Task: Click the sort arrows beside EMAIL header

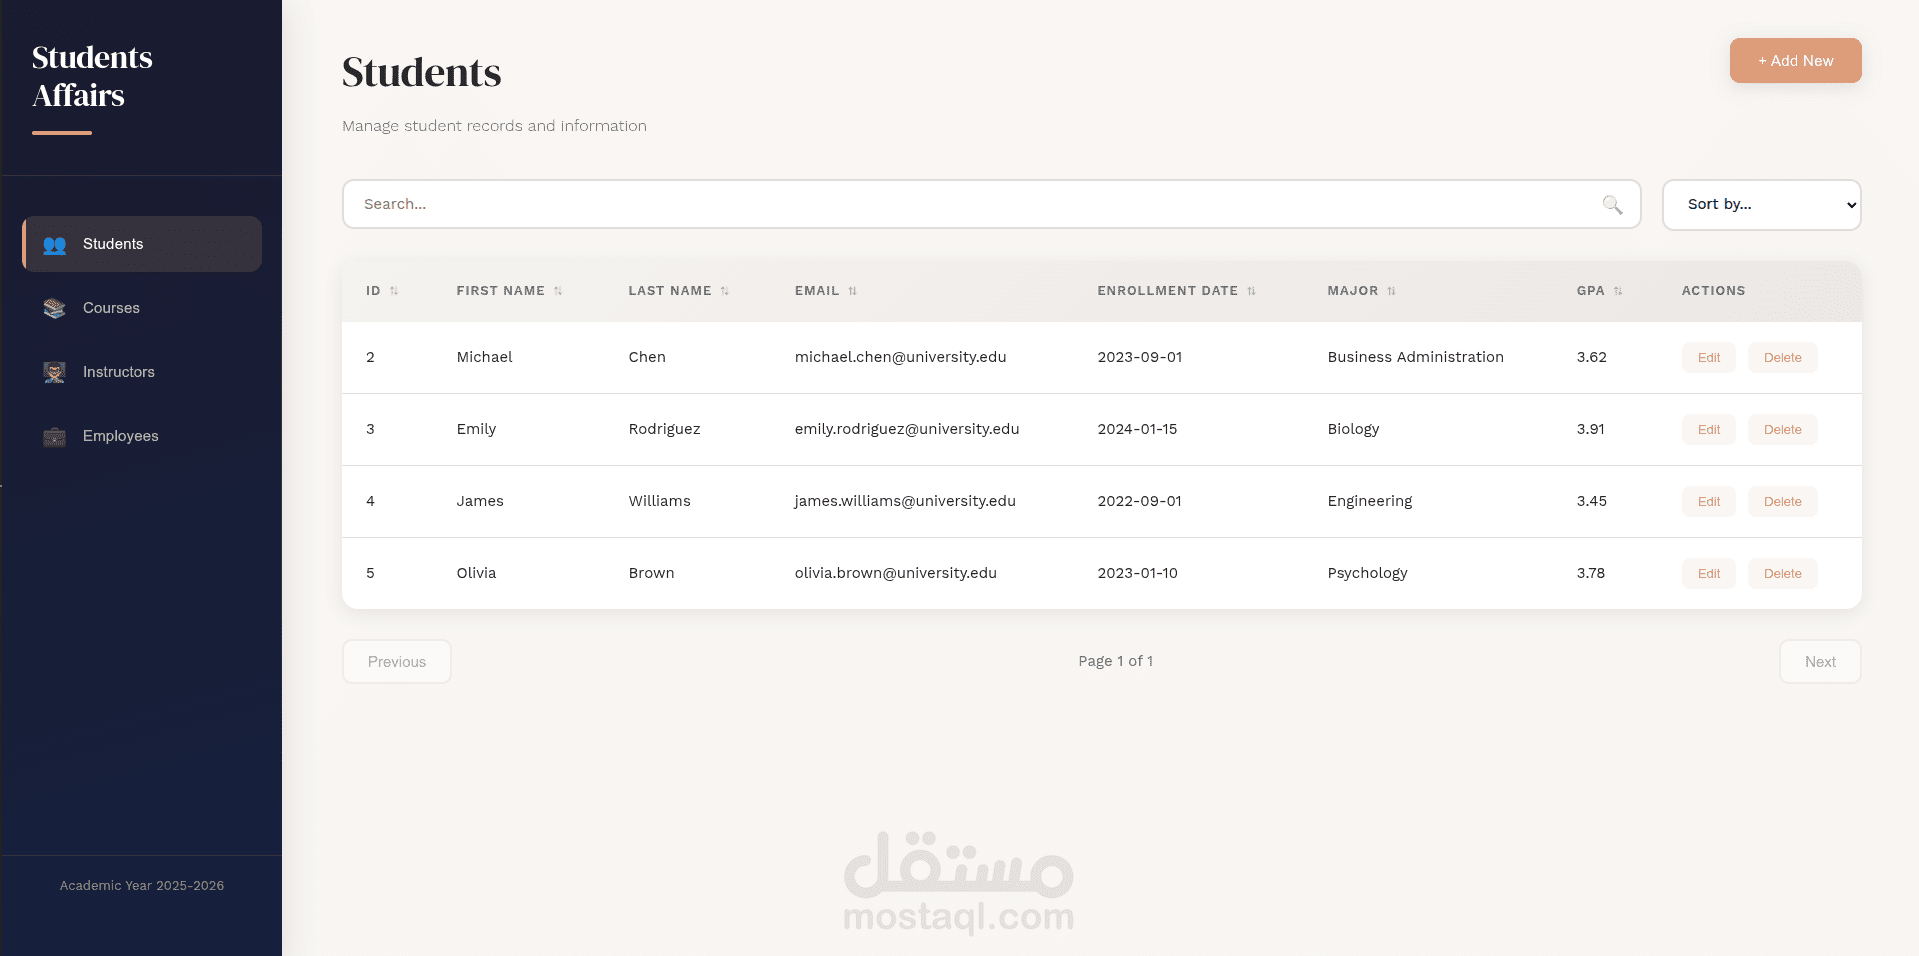Action: (x=853, y=291)
